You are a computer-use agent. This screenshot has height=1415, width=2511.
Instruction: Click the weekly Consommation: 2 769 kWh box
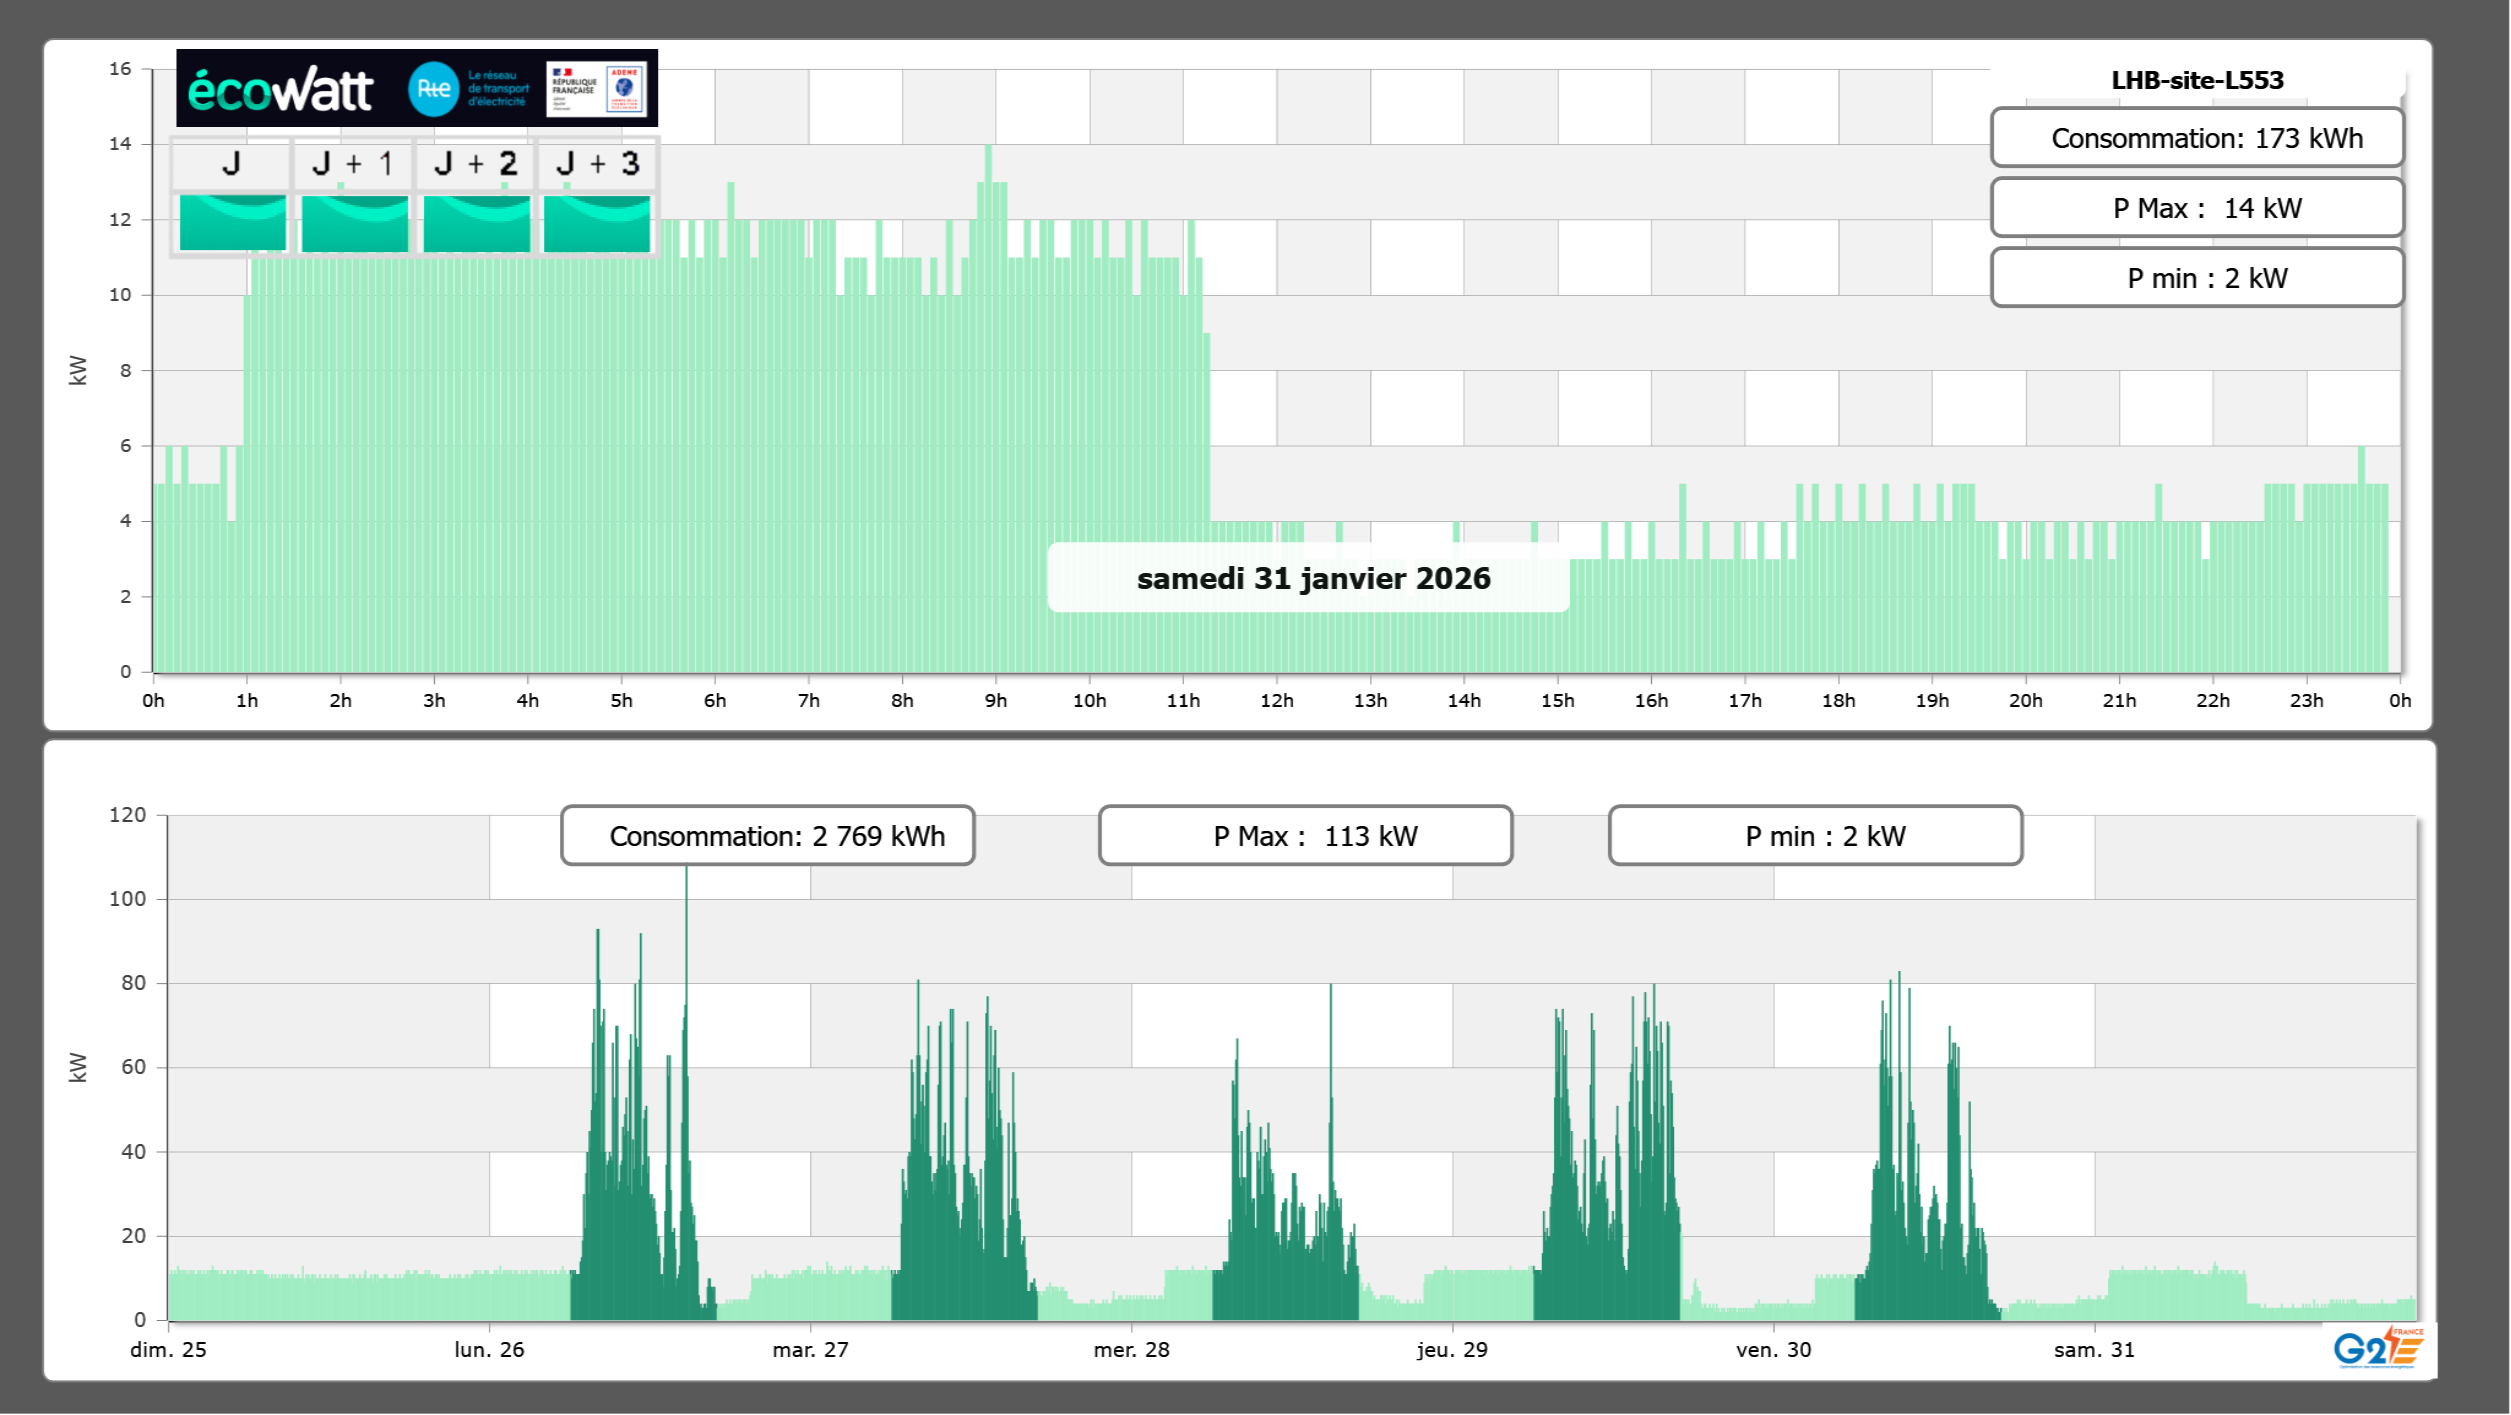point(767,836)
